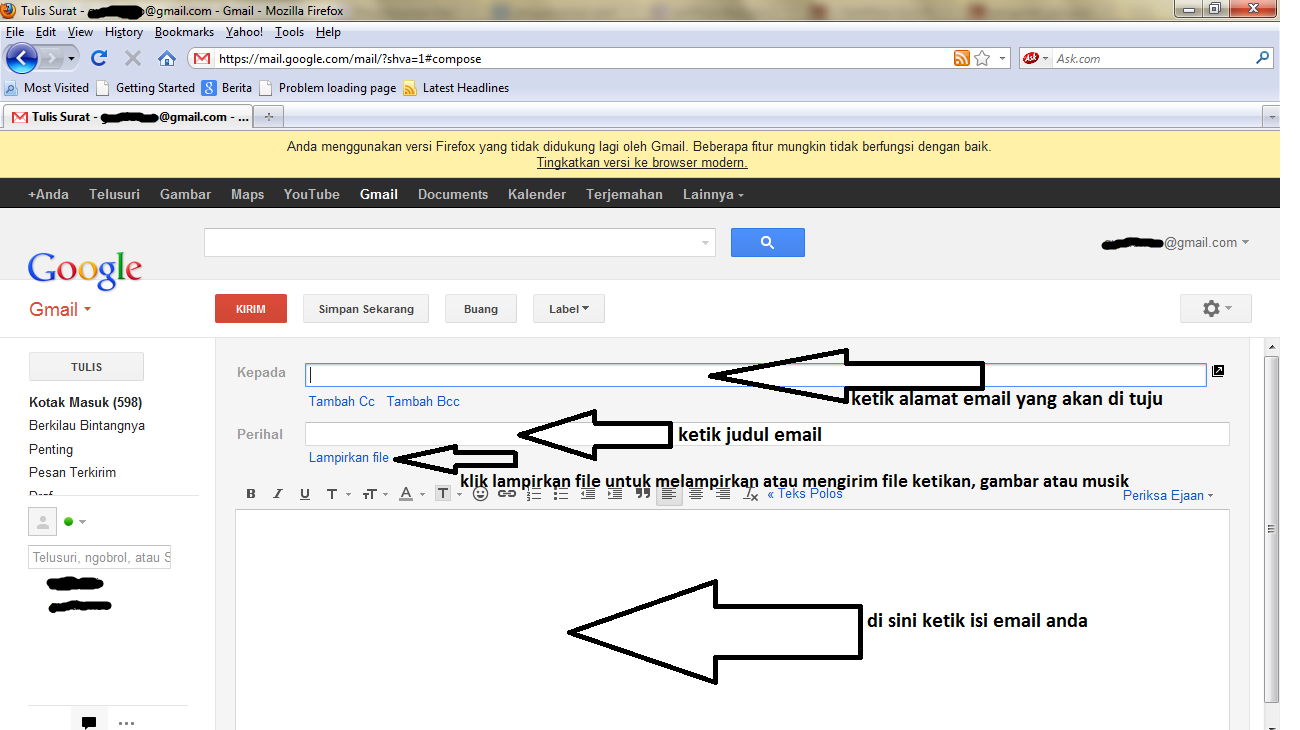Viewport: 1300px width, 730px height.
Task: Focus the Kepada recipient field
Action: tap(755, 375)
